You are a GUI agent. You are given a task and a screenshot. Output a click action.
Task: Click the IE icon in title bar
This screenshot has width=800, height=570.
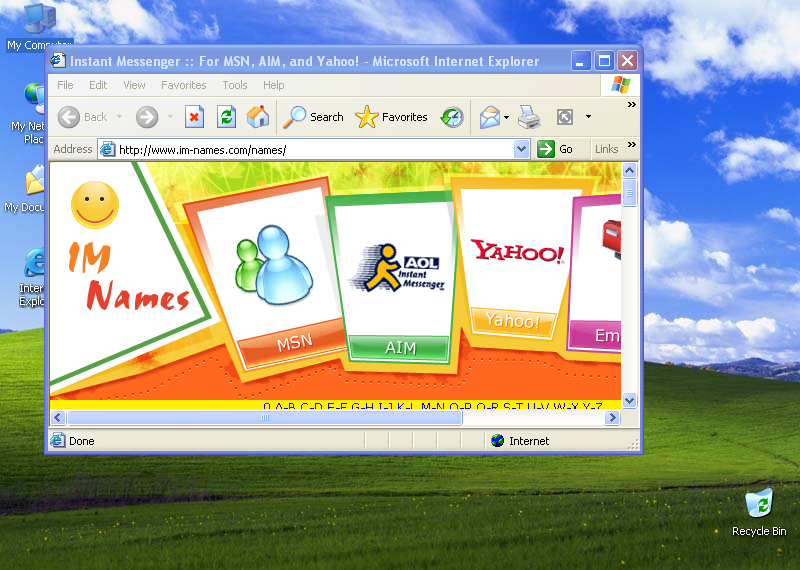[58, 61]
